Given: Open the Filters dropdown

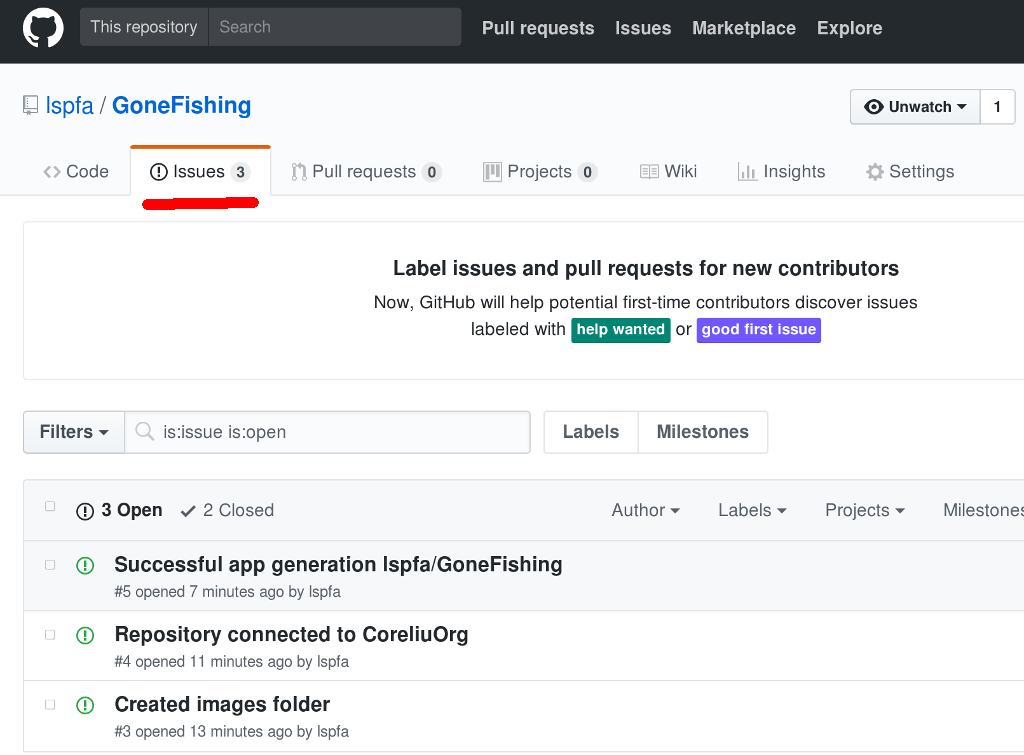Looking at the screenshot, I should [74, 432].
